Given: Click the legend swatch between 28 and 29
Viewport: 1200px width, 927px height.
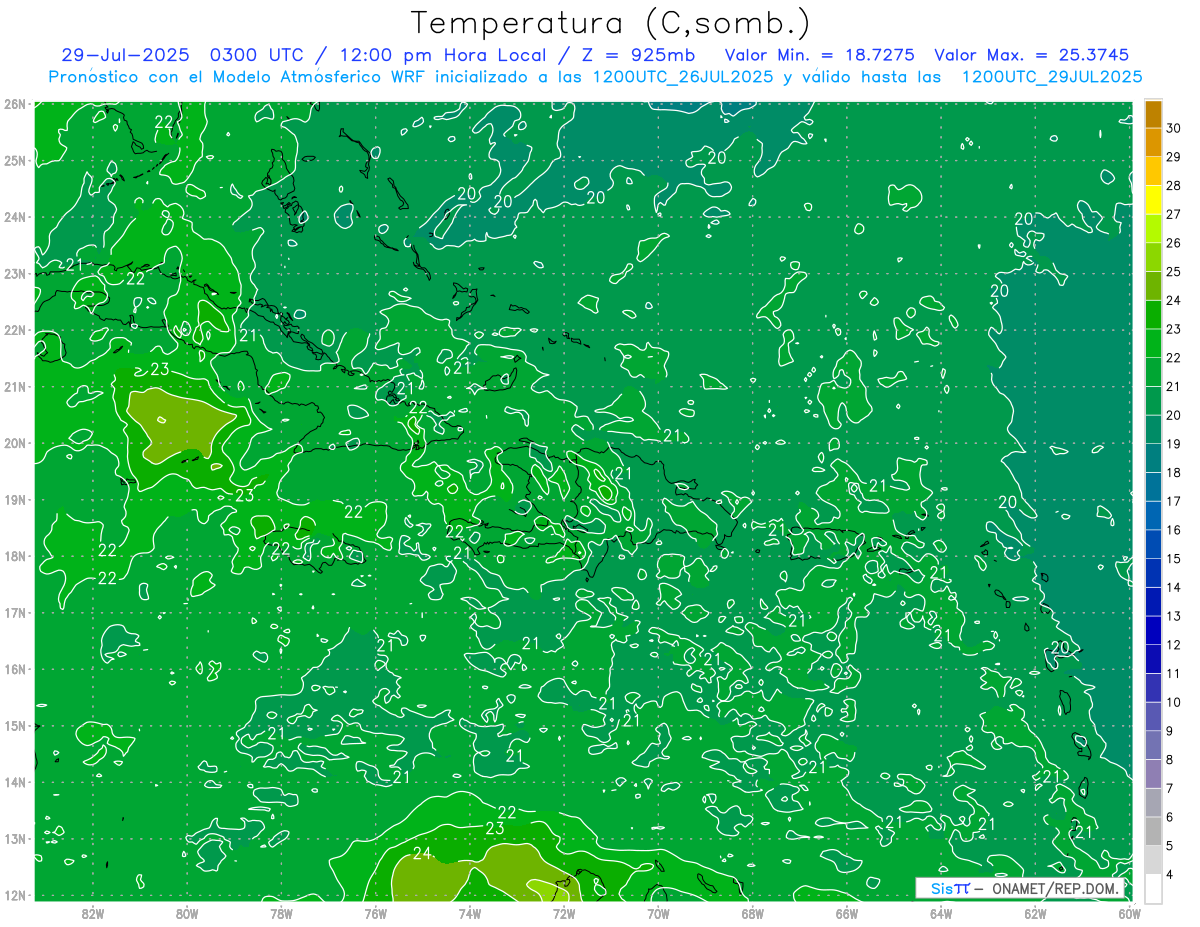Looking at the screenshot, I should pos(1153,171).
